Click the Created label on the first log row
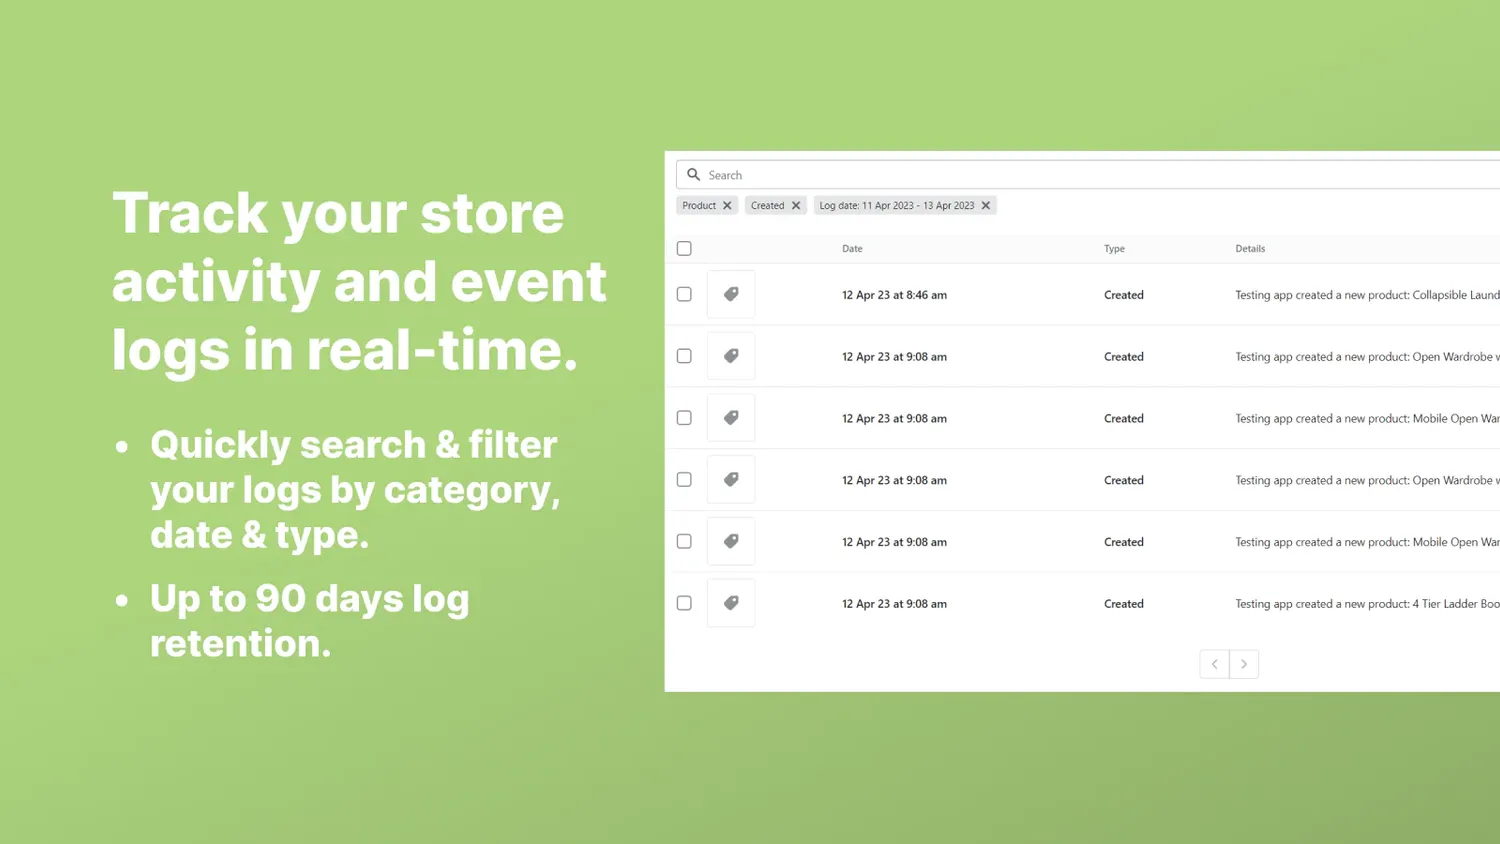The width and height of the screenshot is (1500, 844). coord(1123,294)
